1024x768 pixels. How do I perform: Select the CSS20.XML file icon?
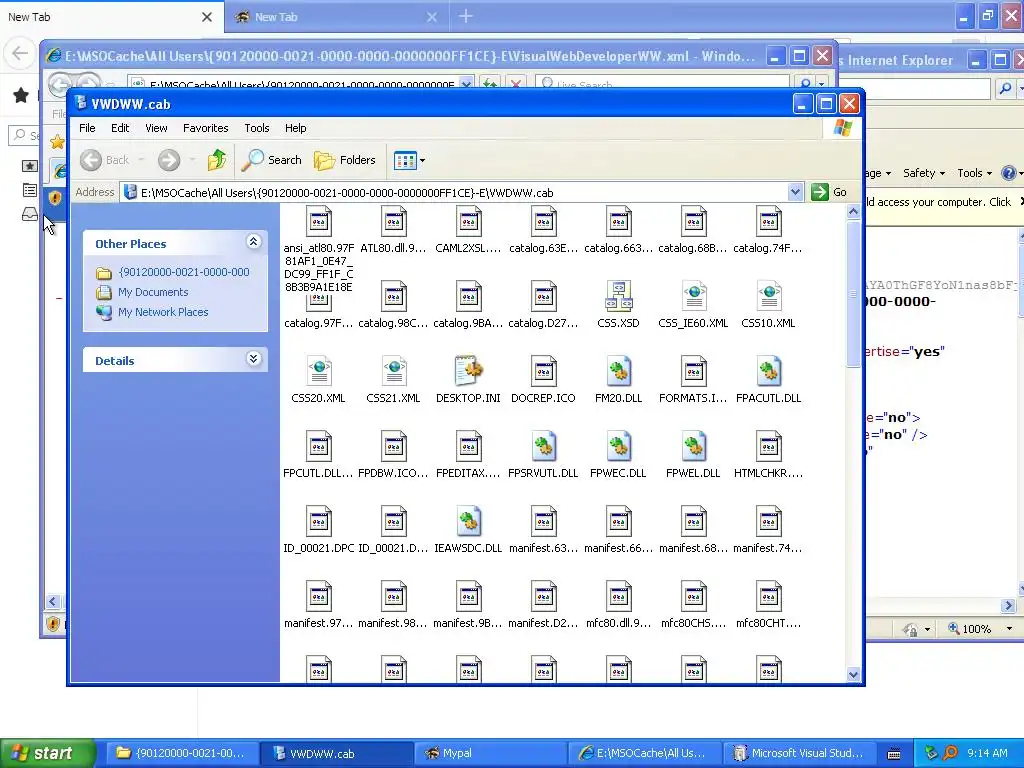tap(319, 372)
